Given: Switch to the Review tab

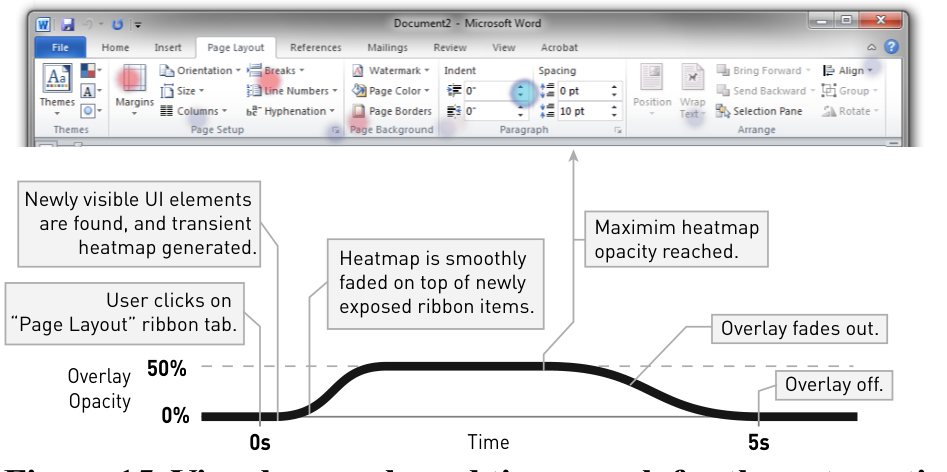Looking at the screenshot, I should click(449, 48).
